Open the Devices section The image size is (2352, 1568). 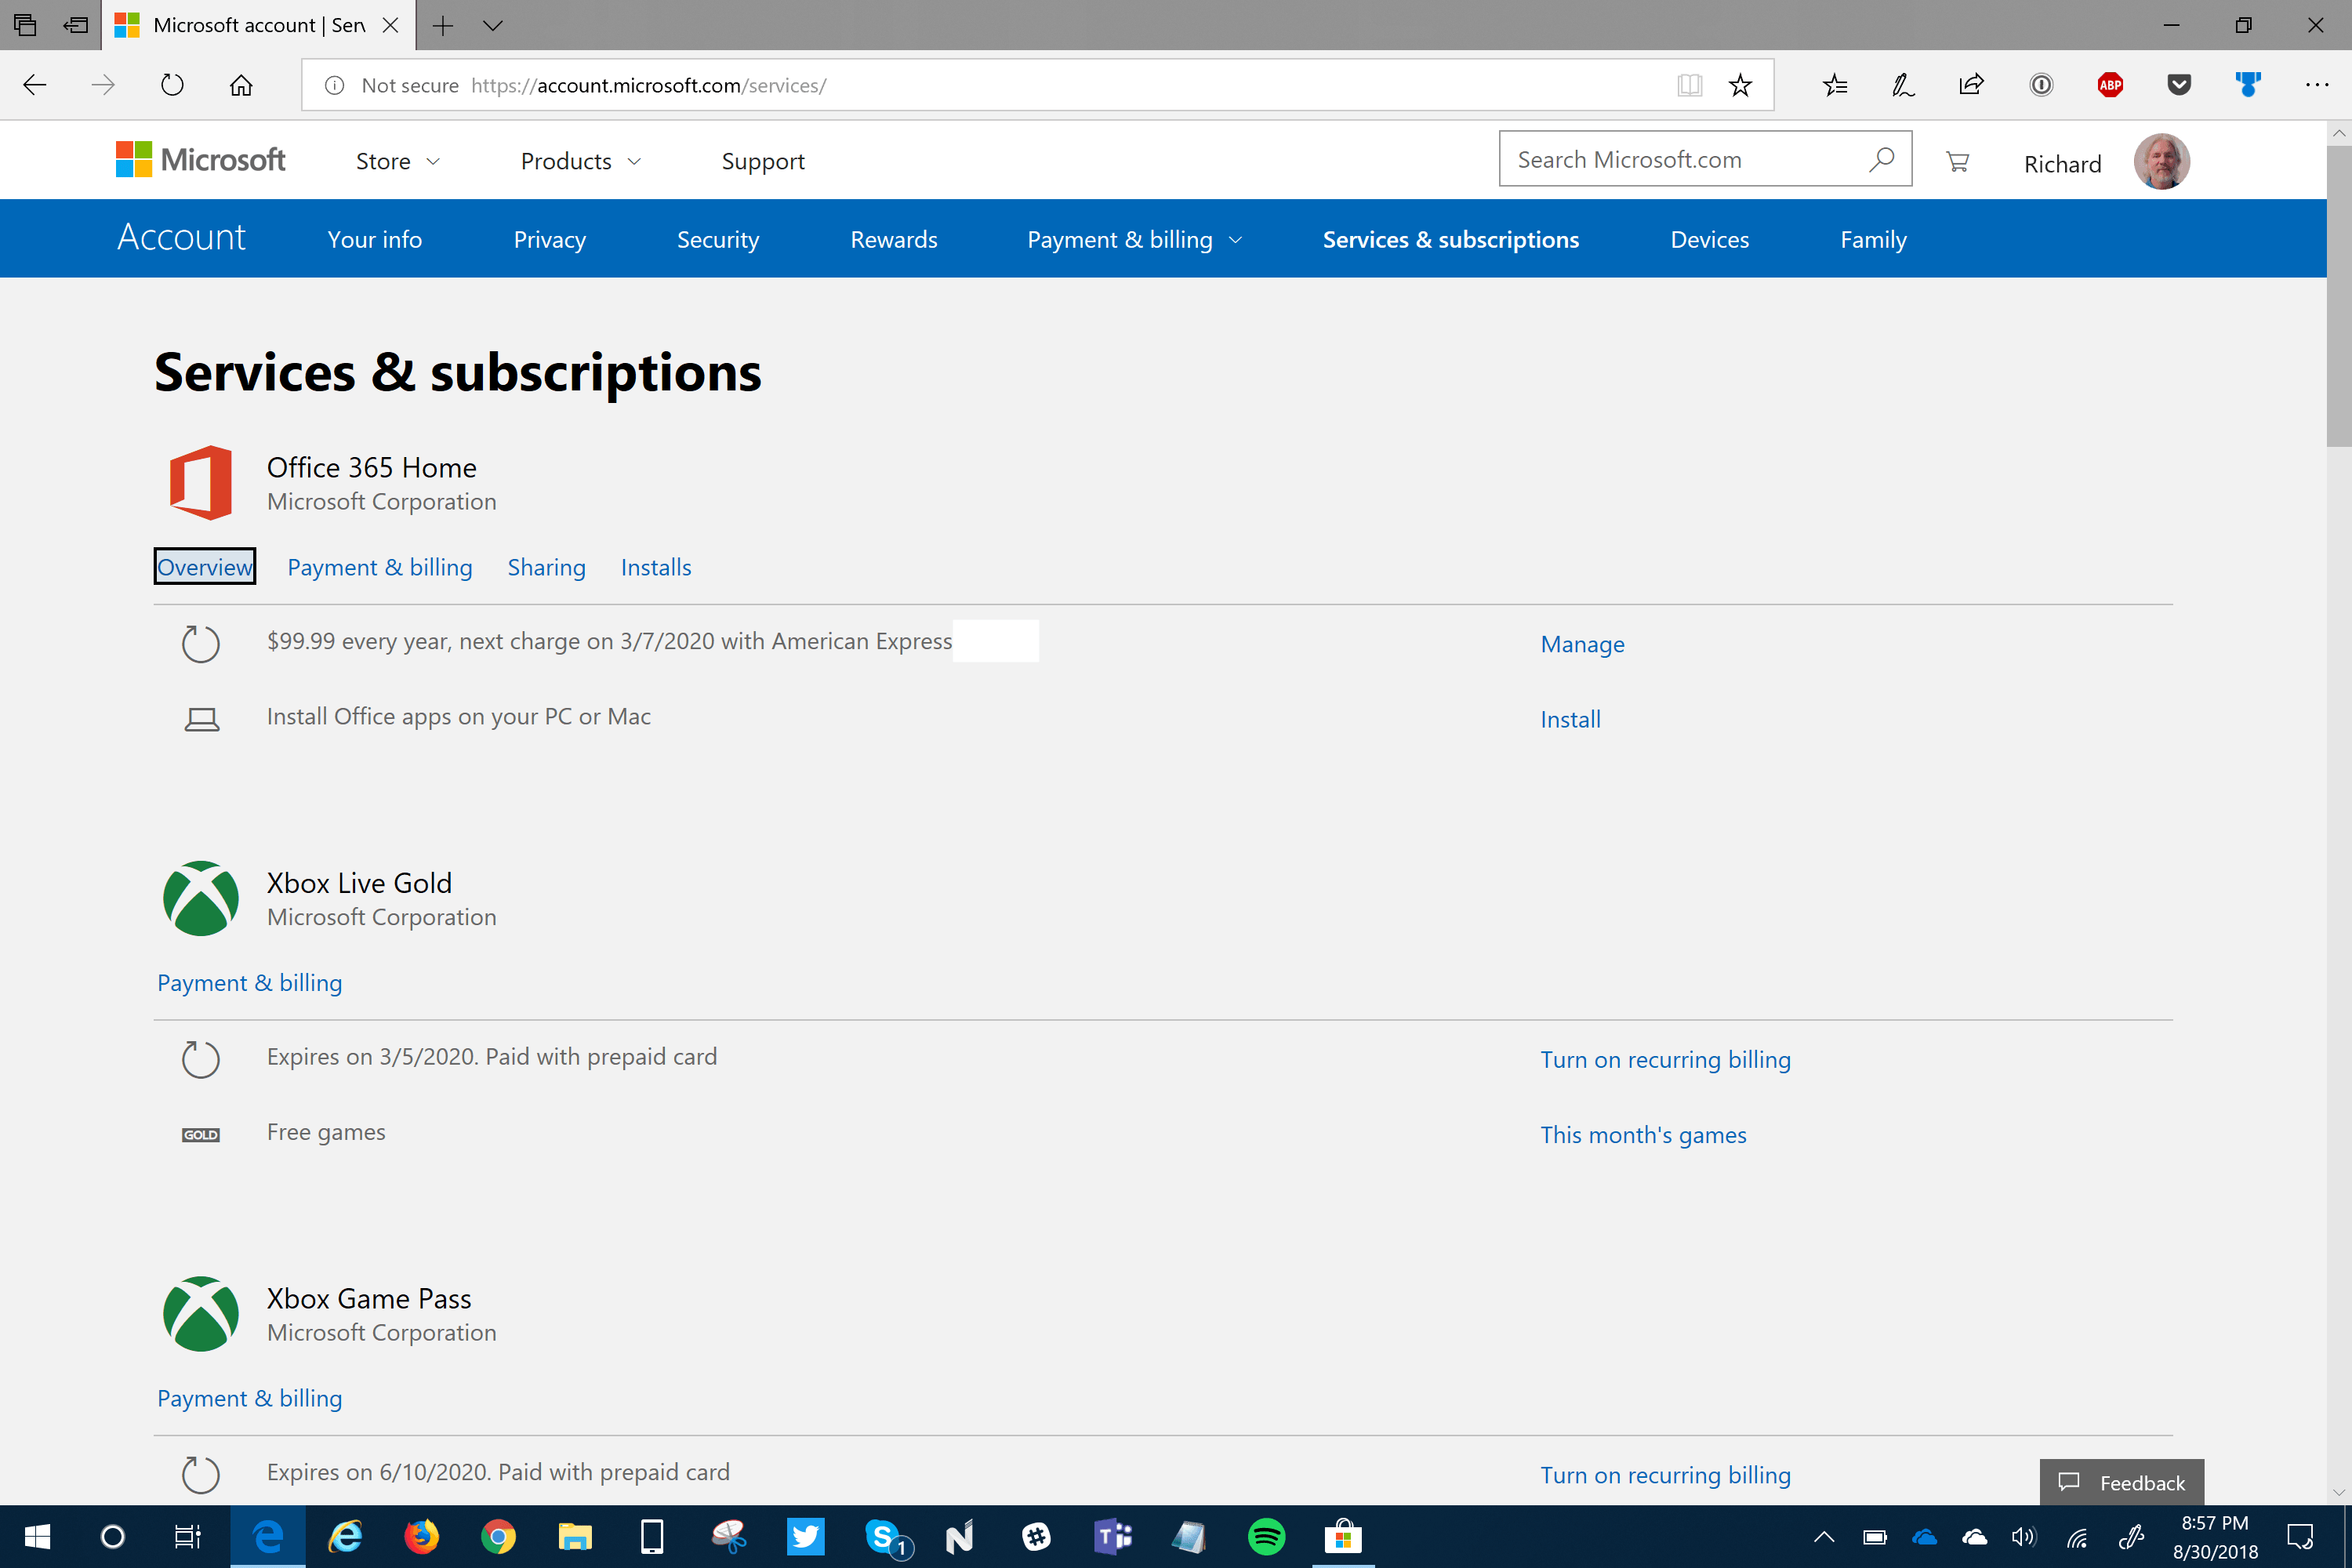(1708, 239)
